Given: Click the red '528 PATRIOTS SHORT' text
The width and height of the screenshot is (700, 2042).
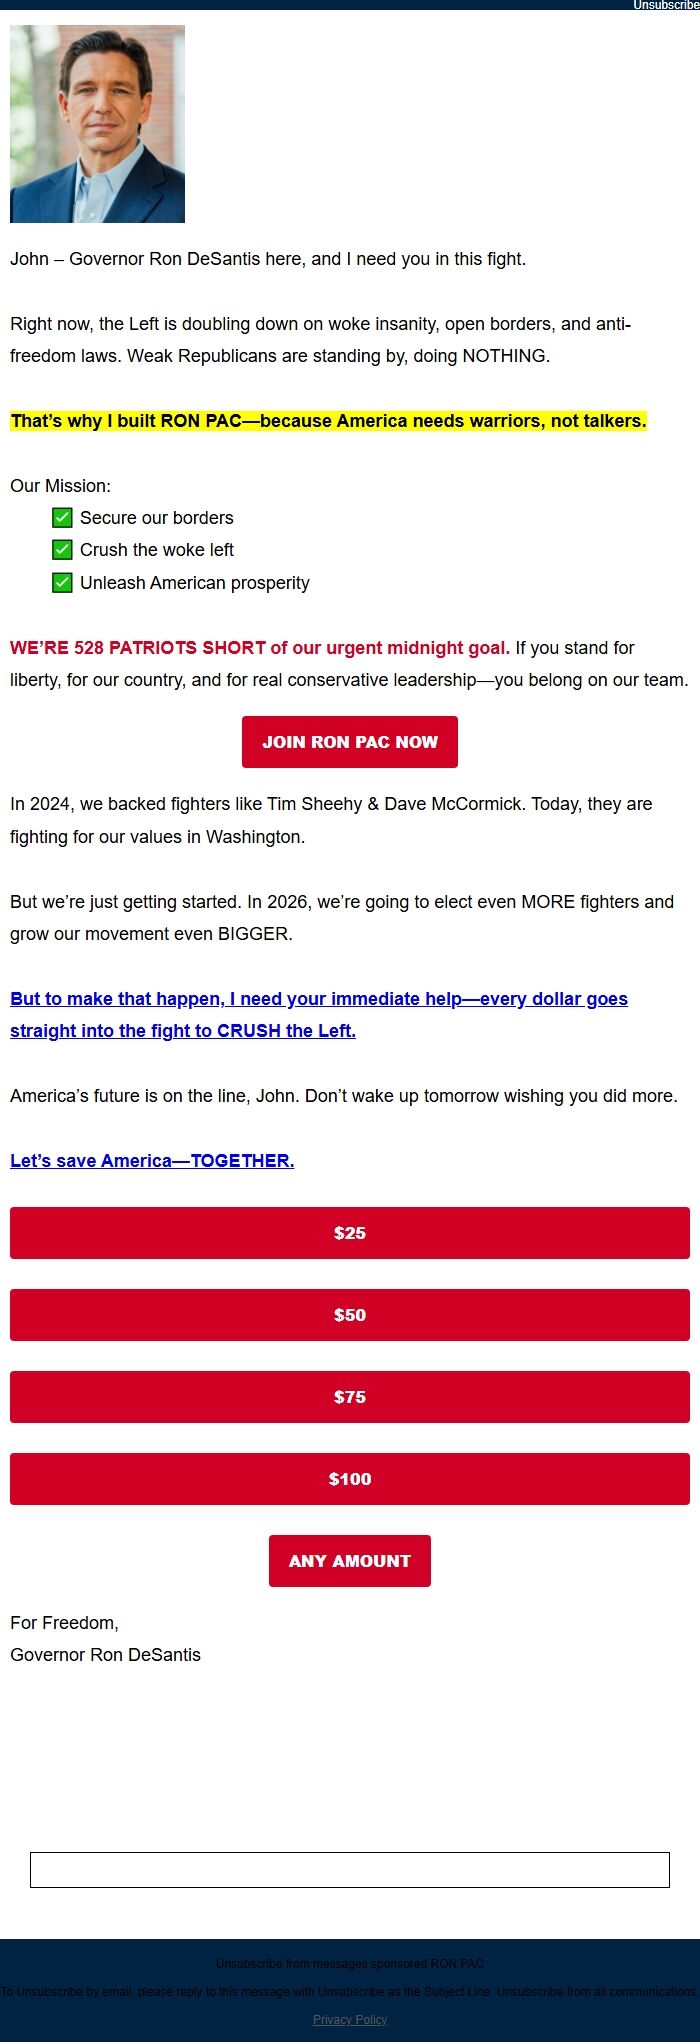Looking at the screenshot, I should tap(259, 648).
